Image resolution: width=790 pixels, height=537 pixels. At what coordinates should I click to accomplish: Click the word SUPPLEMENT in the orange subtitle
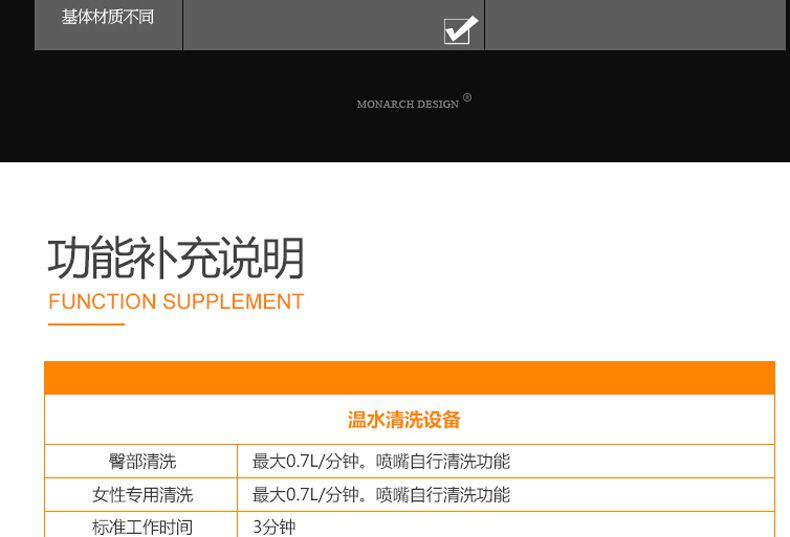(x=233, y=302)
